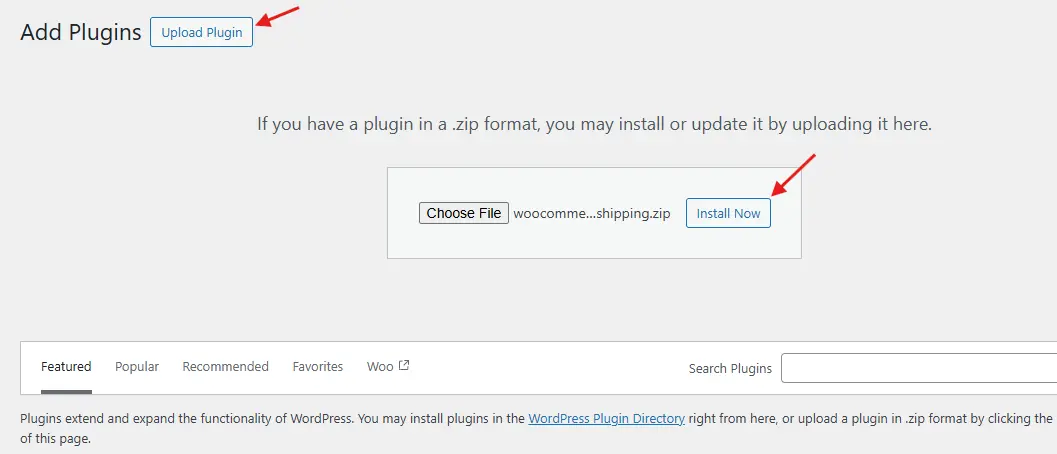Click the selected woocomme...shipping.zip filename
The width and height of the screenshot is (1057, 454).
pyautogui.click(x=592, y=213)
